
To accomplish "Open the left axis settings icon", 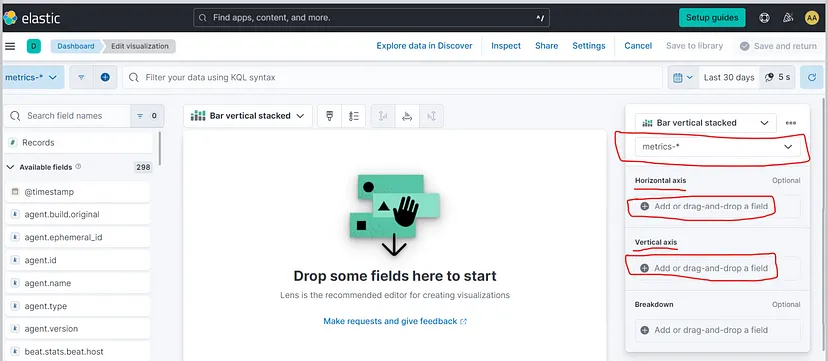I will click(x=383, y=116).
